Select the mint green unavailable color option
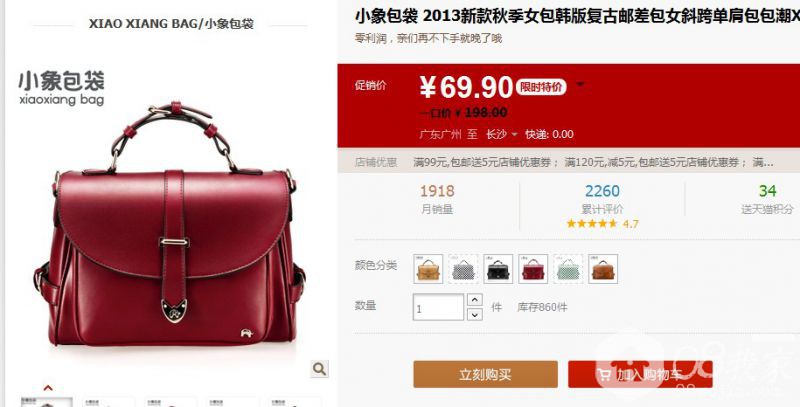 pyautogui.click(x=568, y=269)
